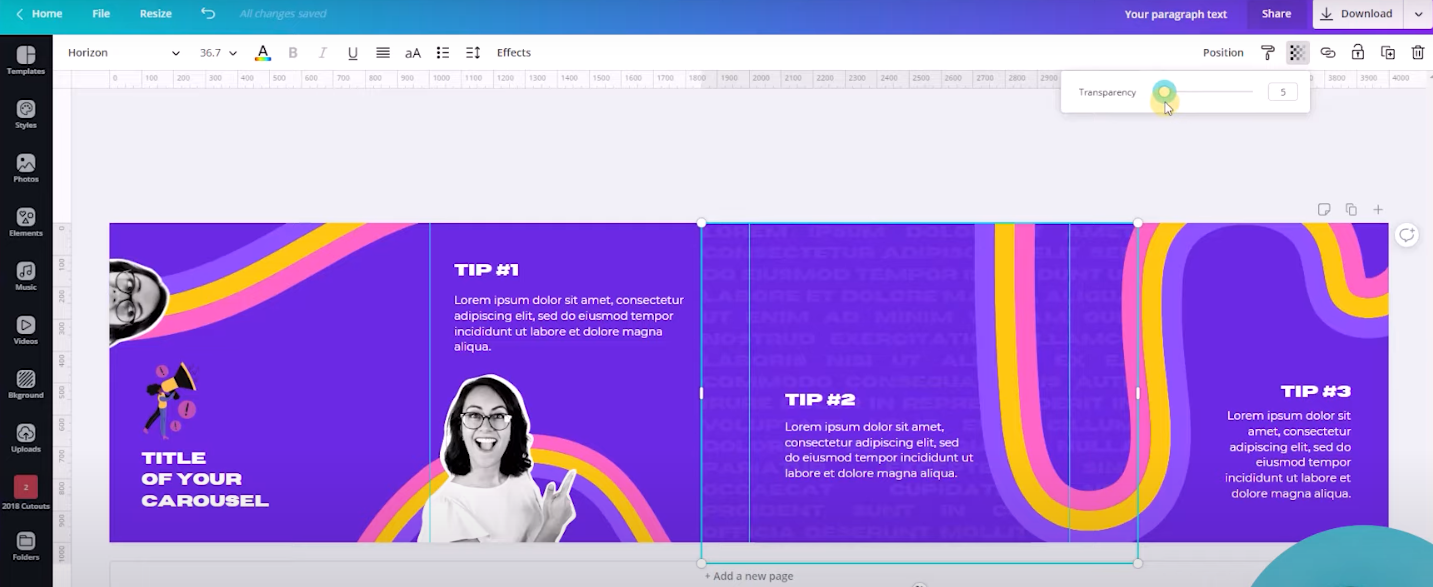
Task: Copy style with paint roller icon
Action: (1268, 53)
